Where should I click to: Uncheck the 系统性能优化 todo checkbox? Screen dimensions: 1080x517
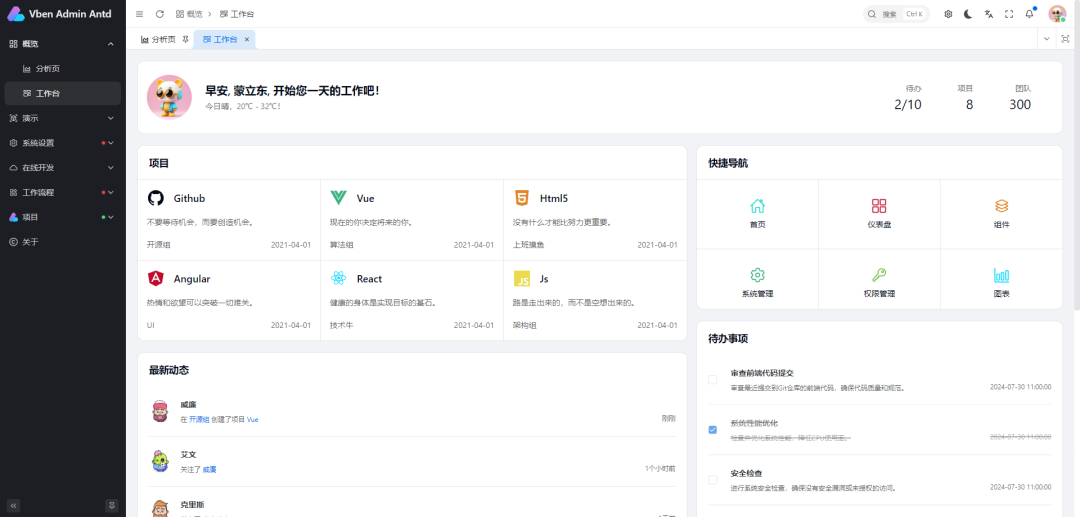click(713, 429)
